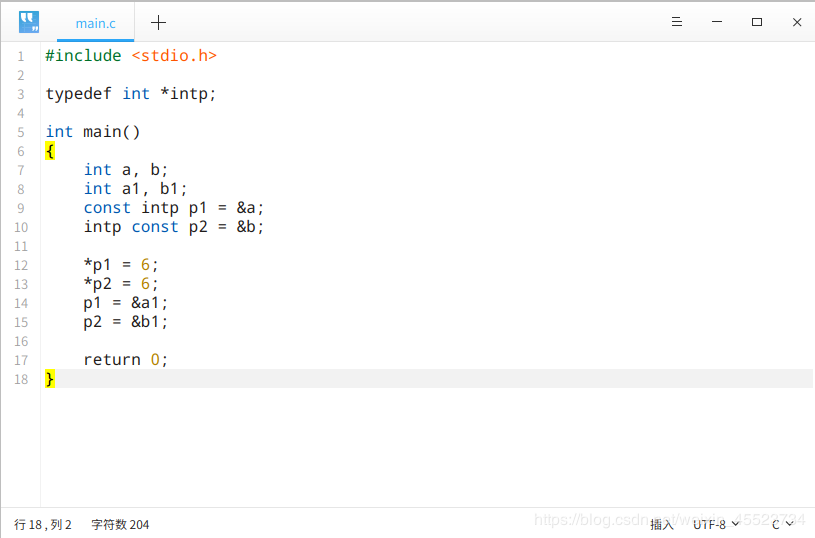Minimize the editor window

tap(717, 22)
